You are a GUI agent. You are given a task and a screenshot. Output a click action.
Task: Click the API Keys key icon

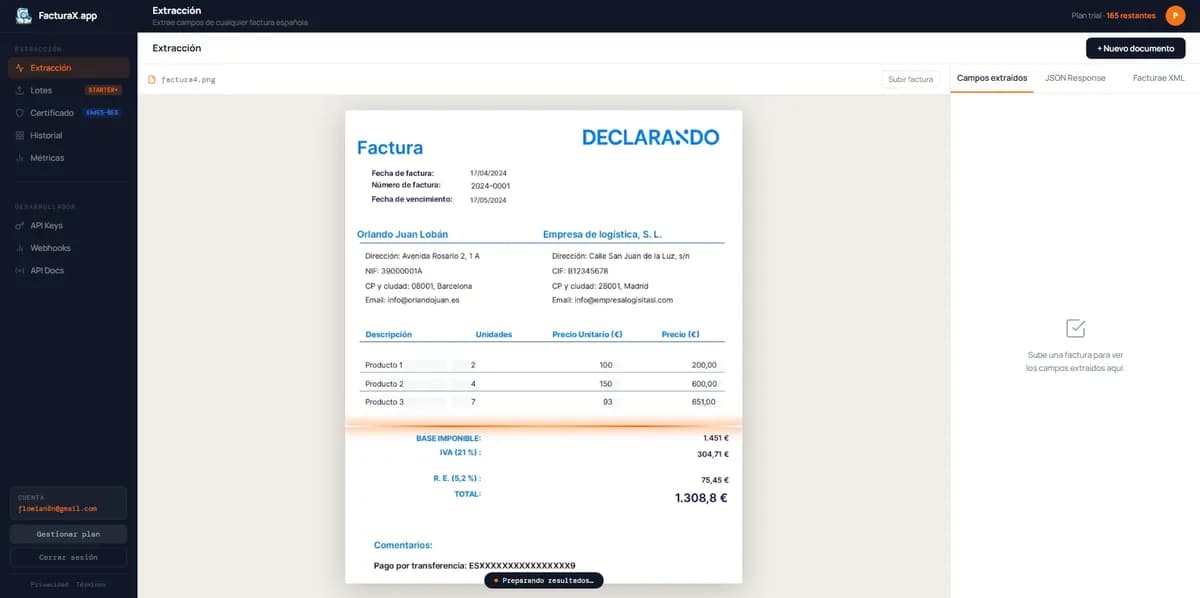20,226
